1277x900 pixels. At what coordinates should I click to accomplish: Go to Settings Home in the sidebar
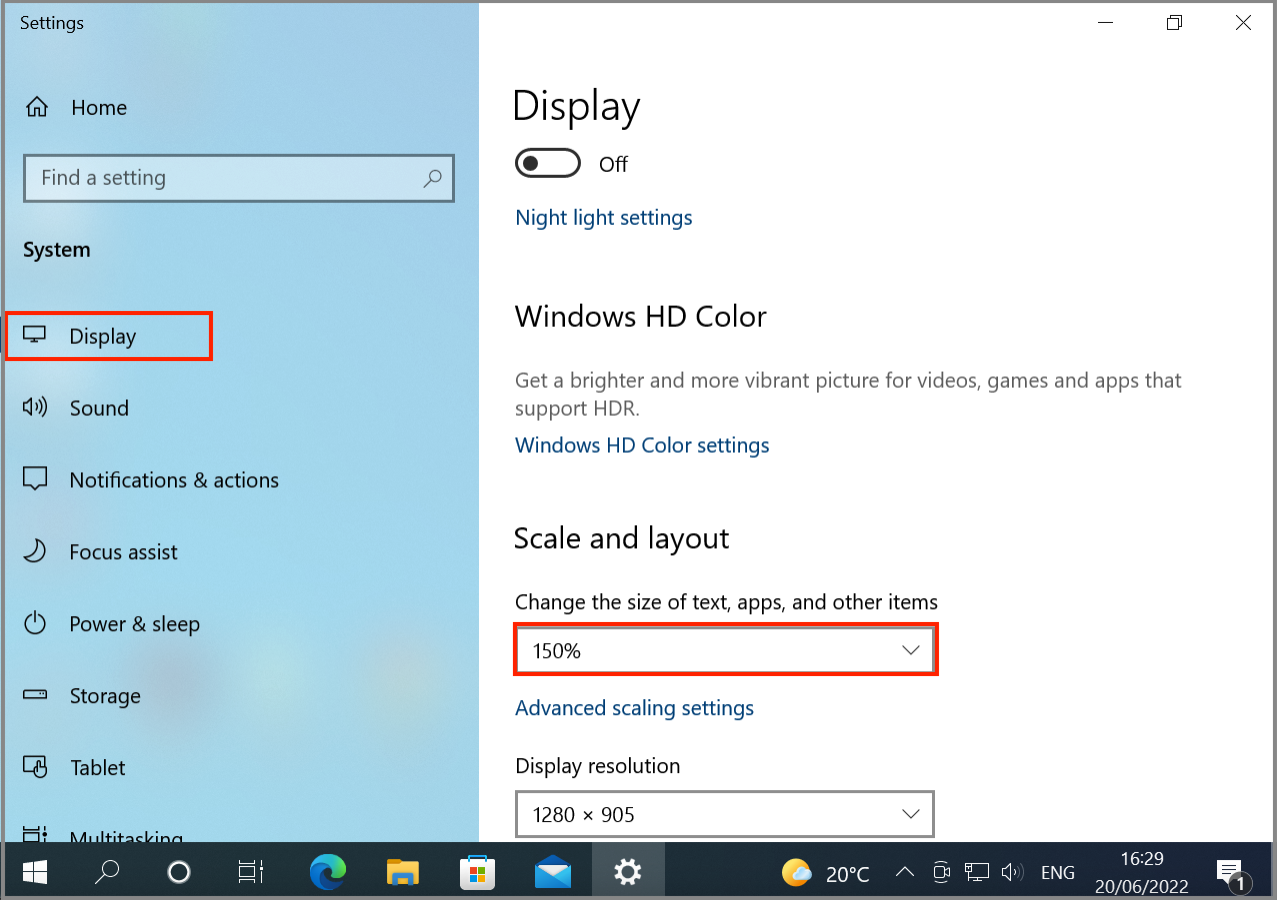[x=76, y=107]
